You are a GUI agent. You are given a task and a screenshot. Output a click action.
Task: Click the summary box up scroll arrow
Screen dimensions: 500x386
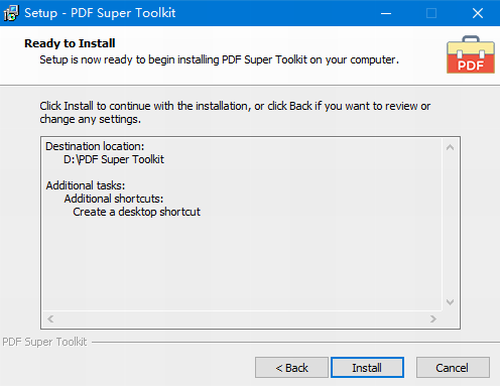point(450,147)
